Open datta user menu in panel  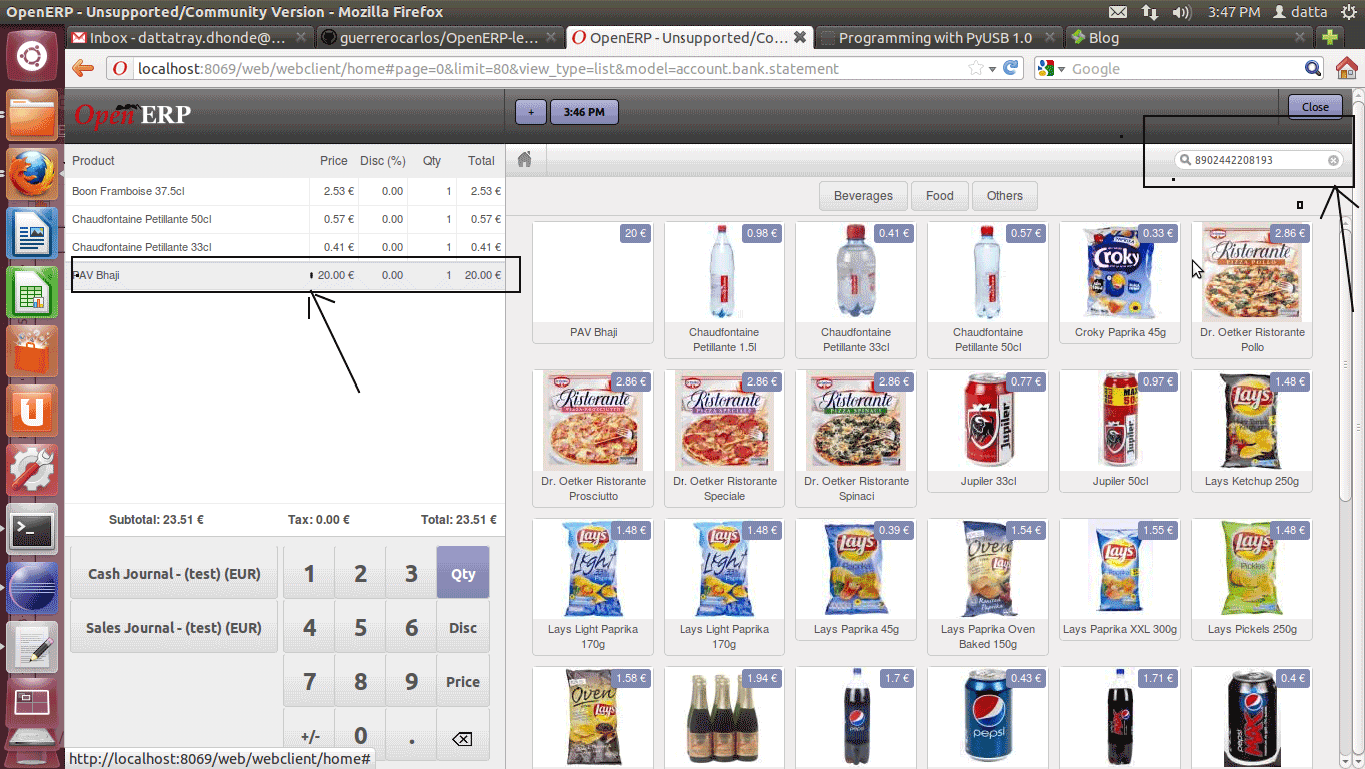tap(1300, 12)
